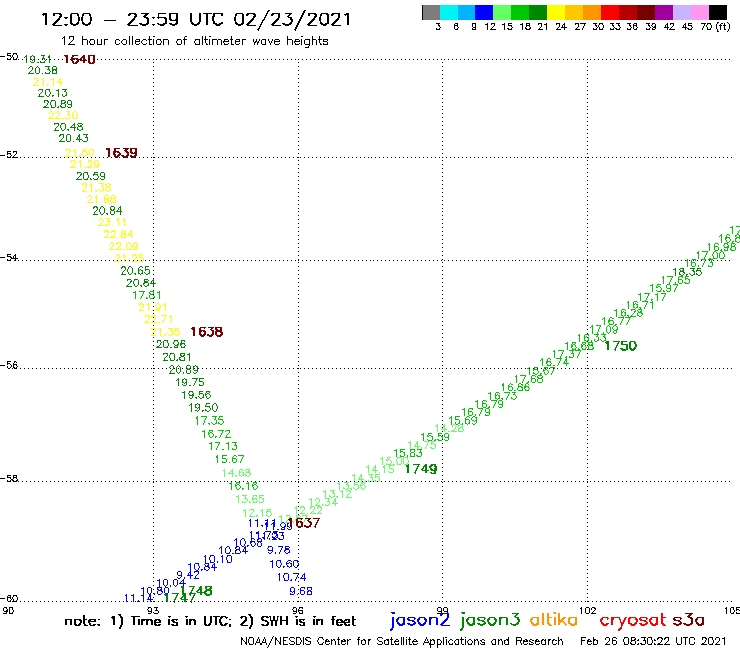Click the purple 39-42 ft legend swatch

pos(664,12)
